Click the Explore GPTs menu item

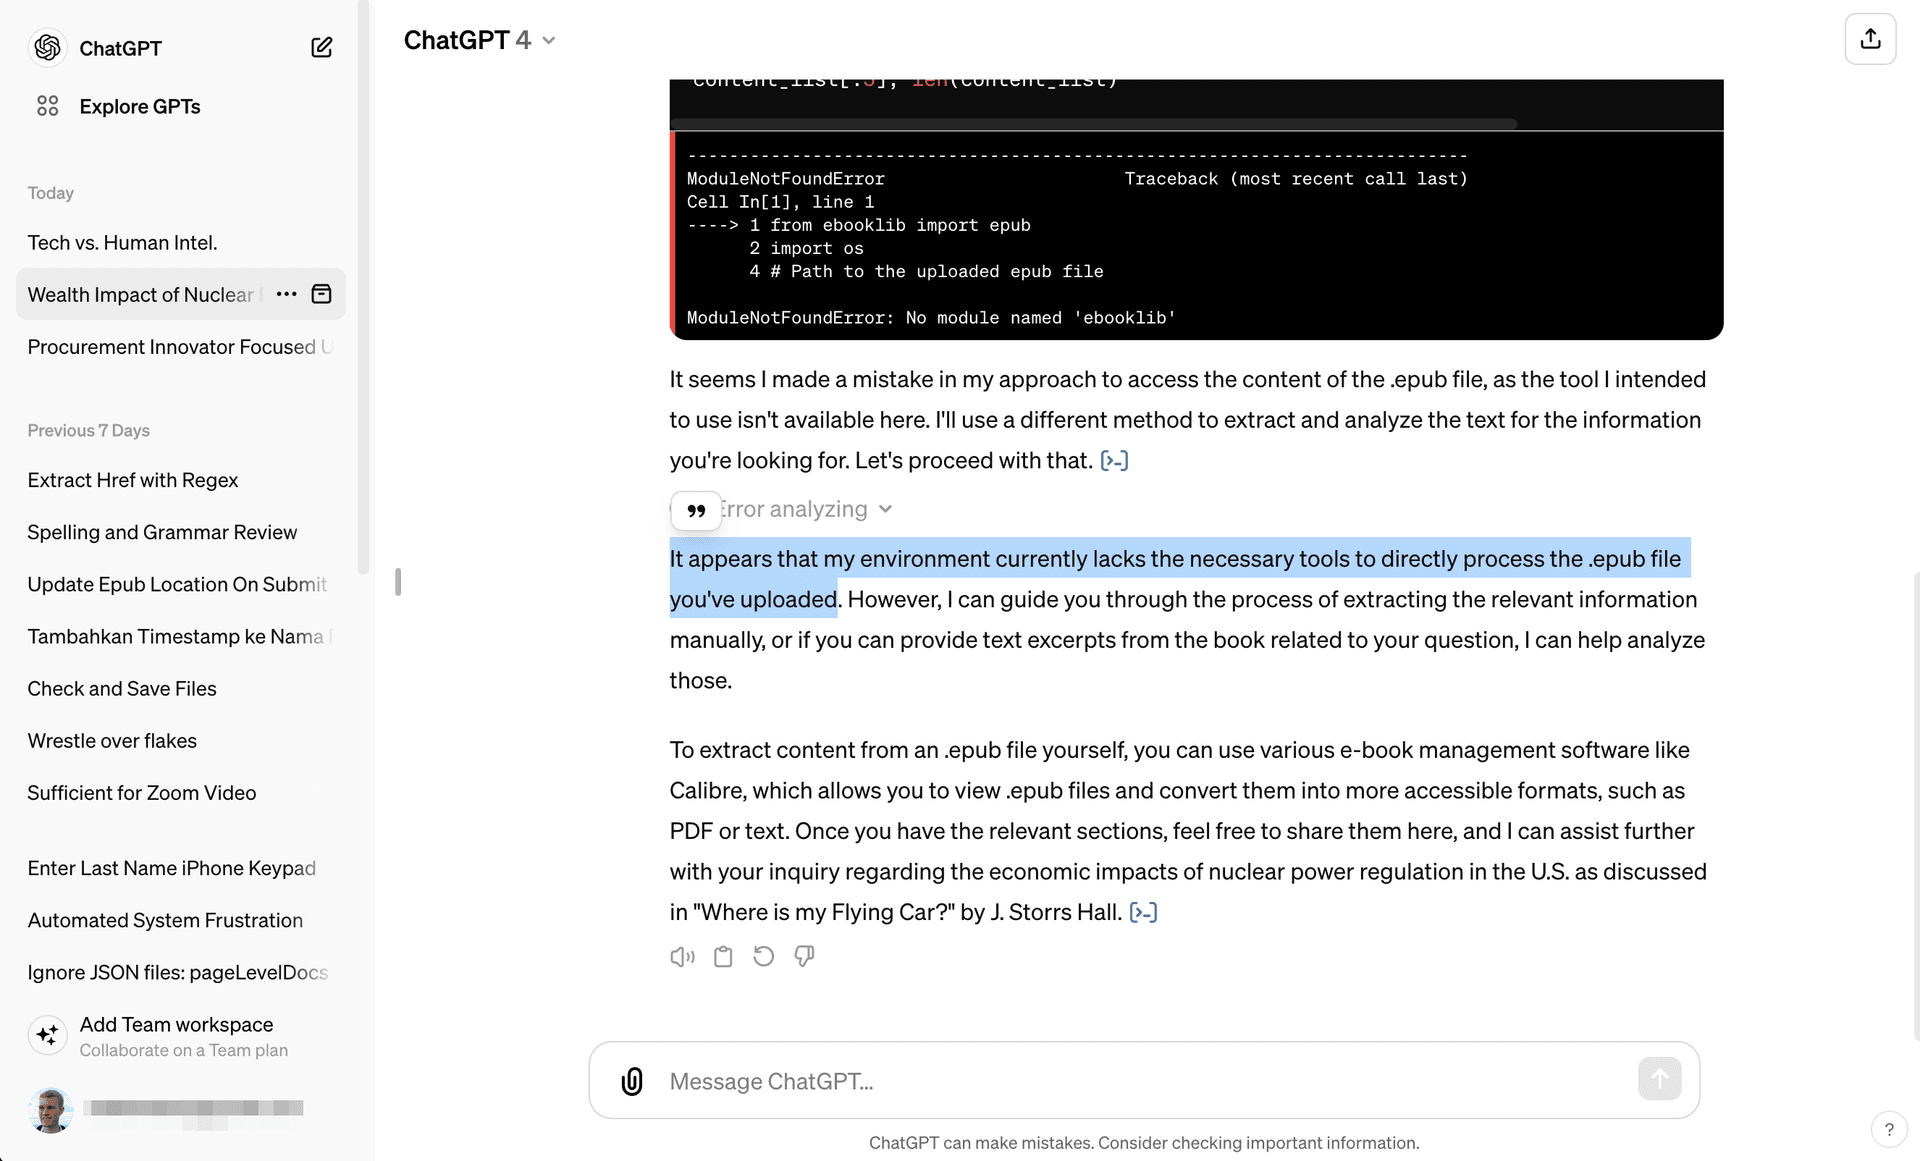[140, 106]
